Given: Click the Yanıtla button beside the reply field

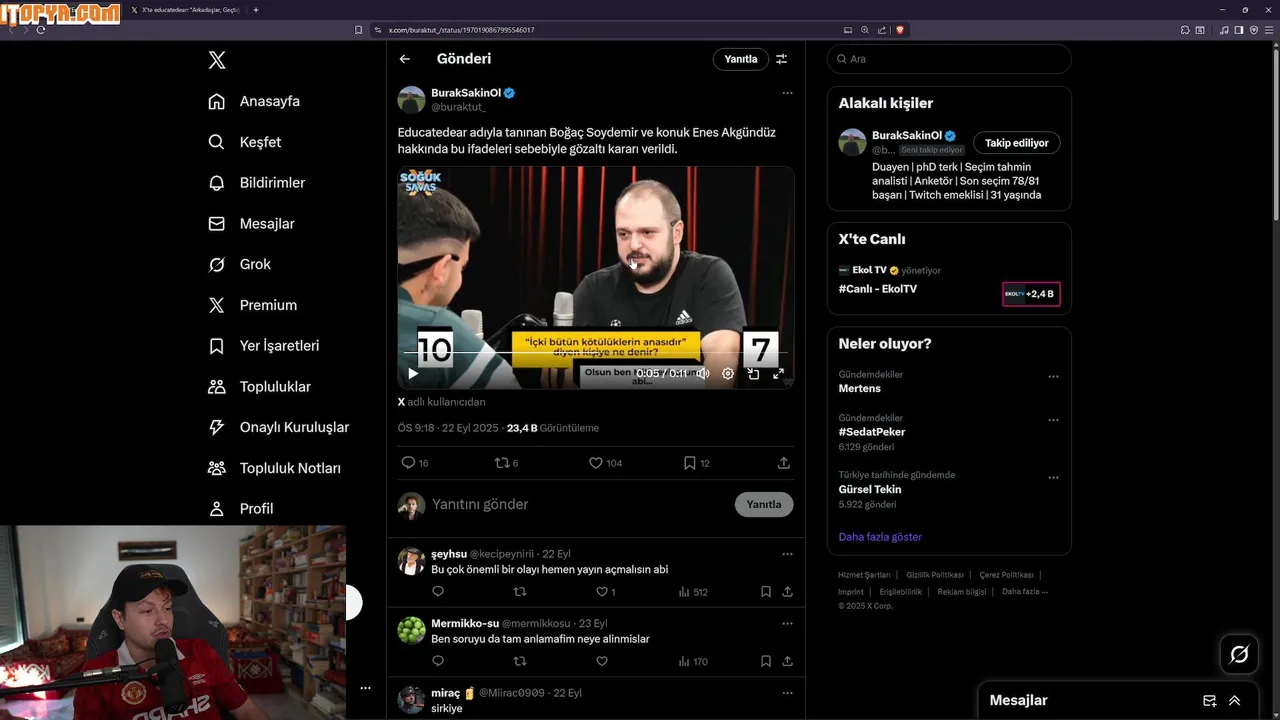Looking at the screenshot, I should 764,505.
